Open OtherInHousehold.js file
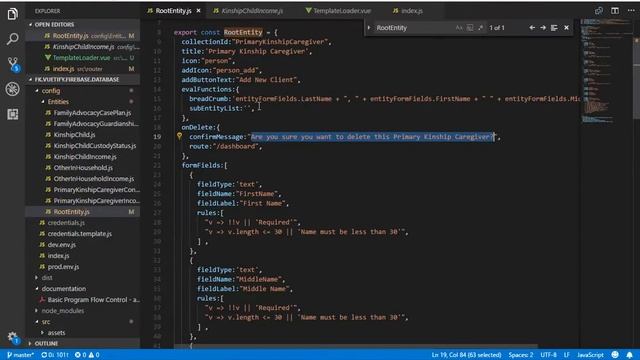Viewport: 640px width, 360px height. pyautogui.click(x=83, y=168)
